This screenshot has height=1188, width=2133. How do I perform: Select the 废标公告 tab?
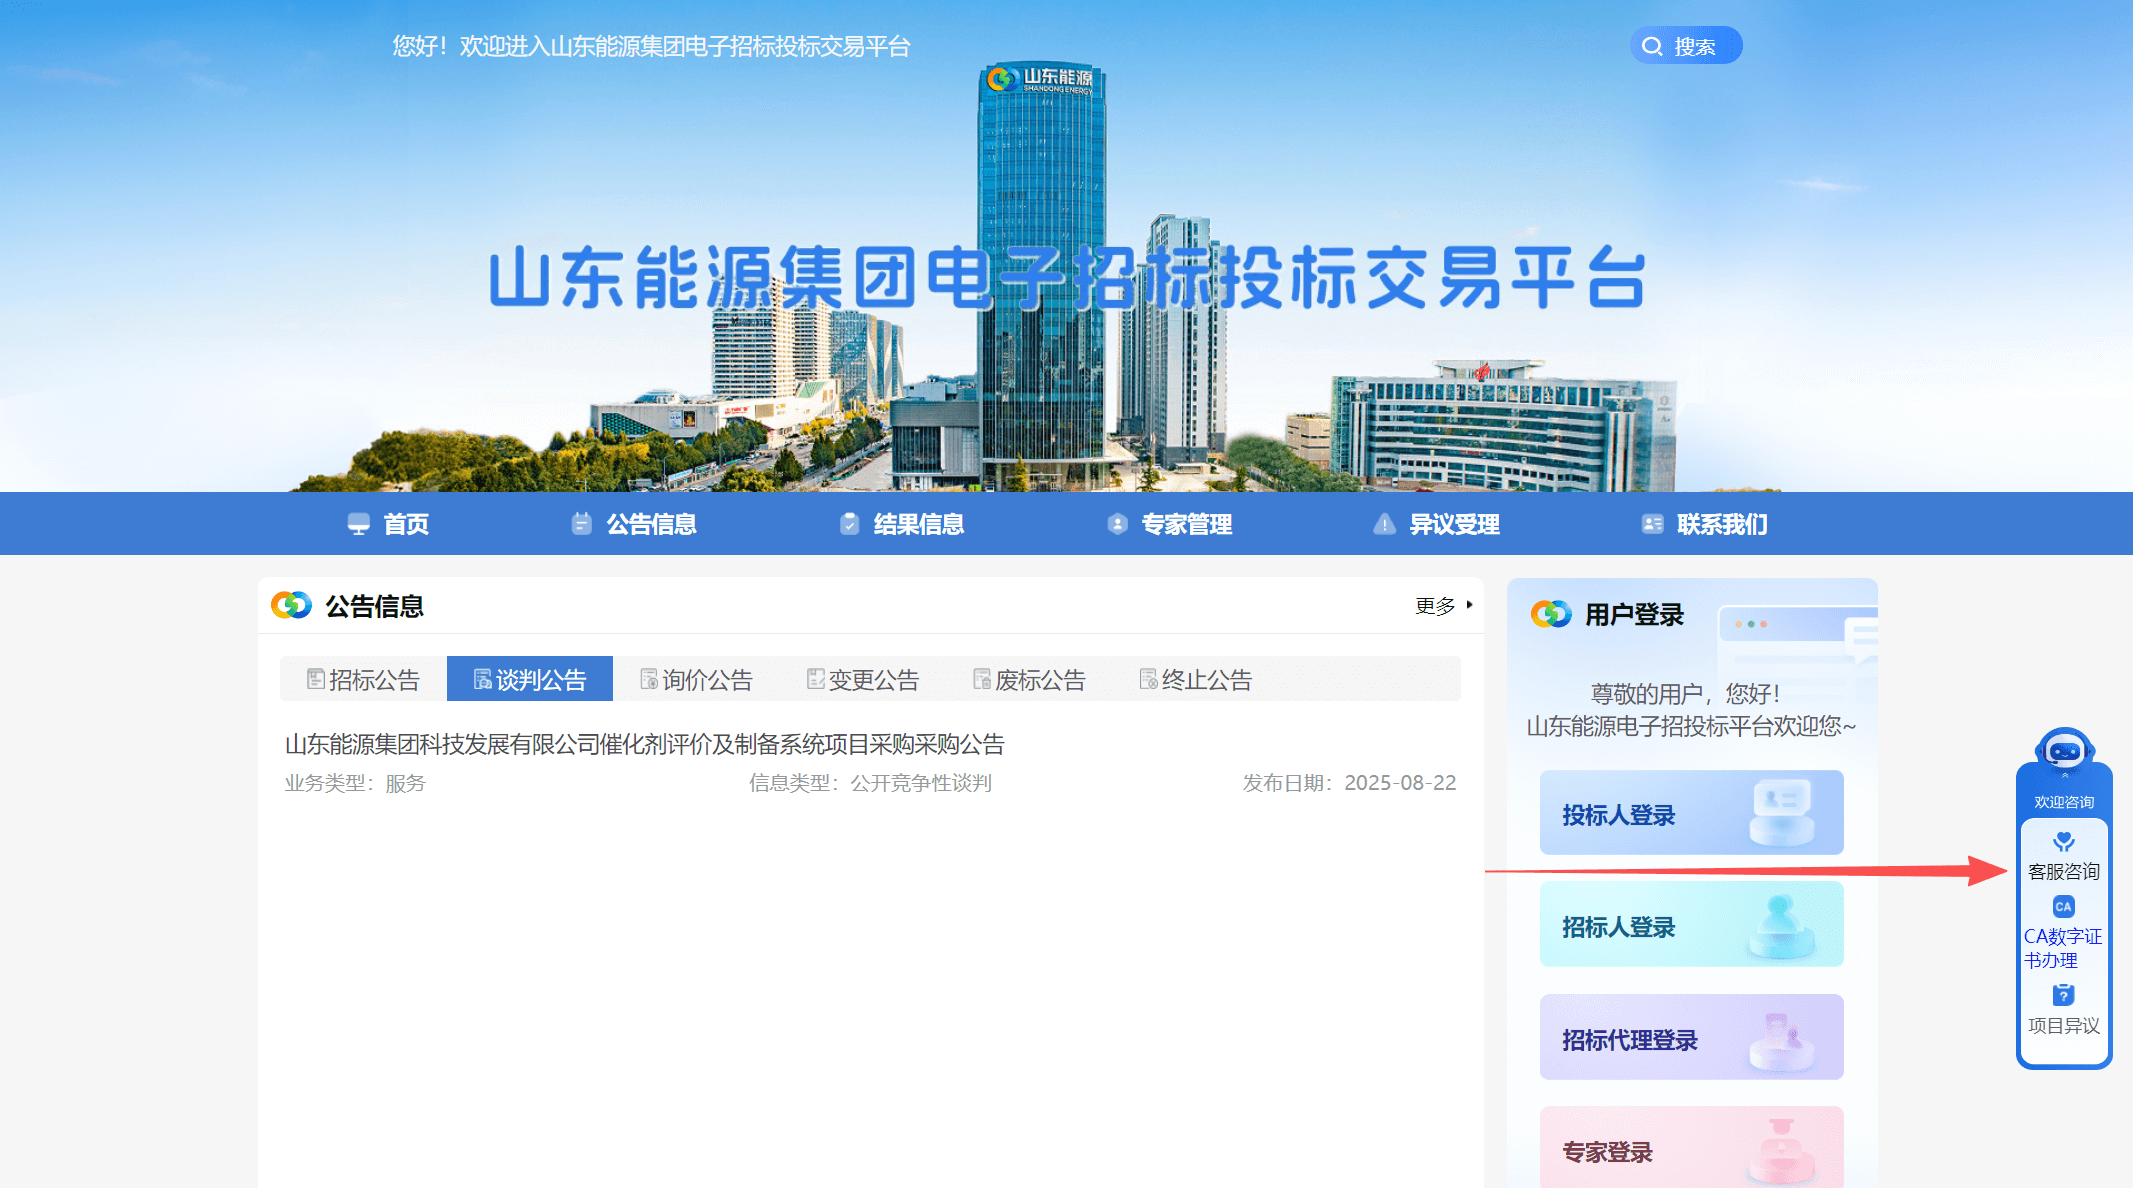click(1029, 680)
